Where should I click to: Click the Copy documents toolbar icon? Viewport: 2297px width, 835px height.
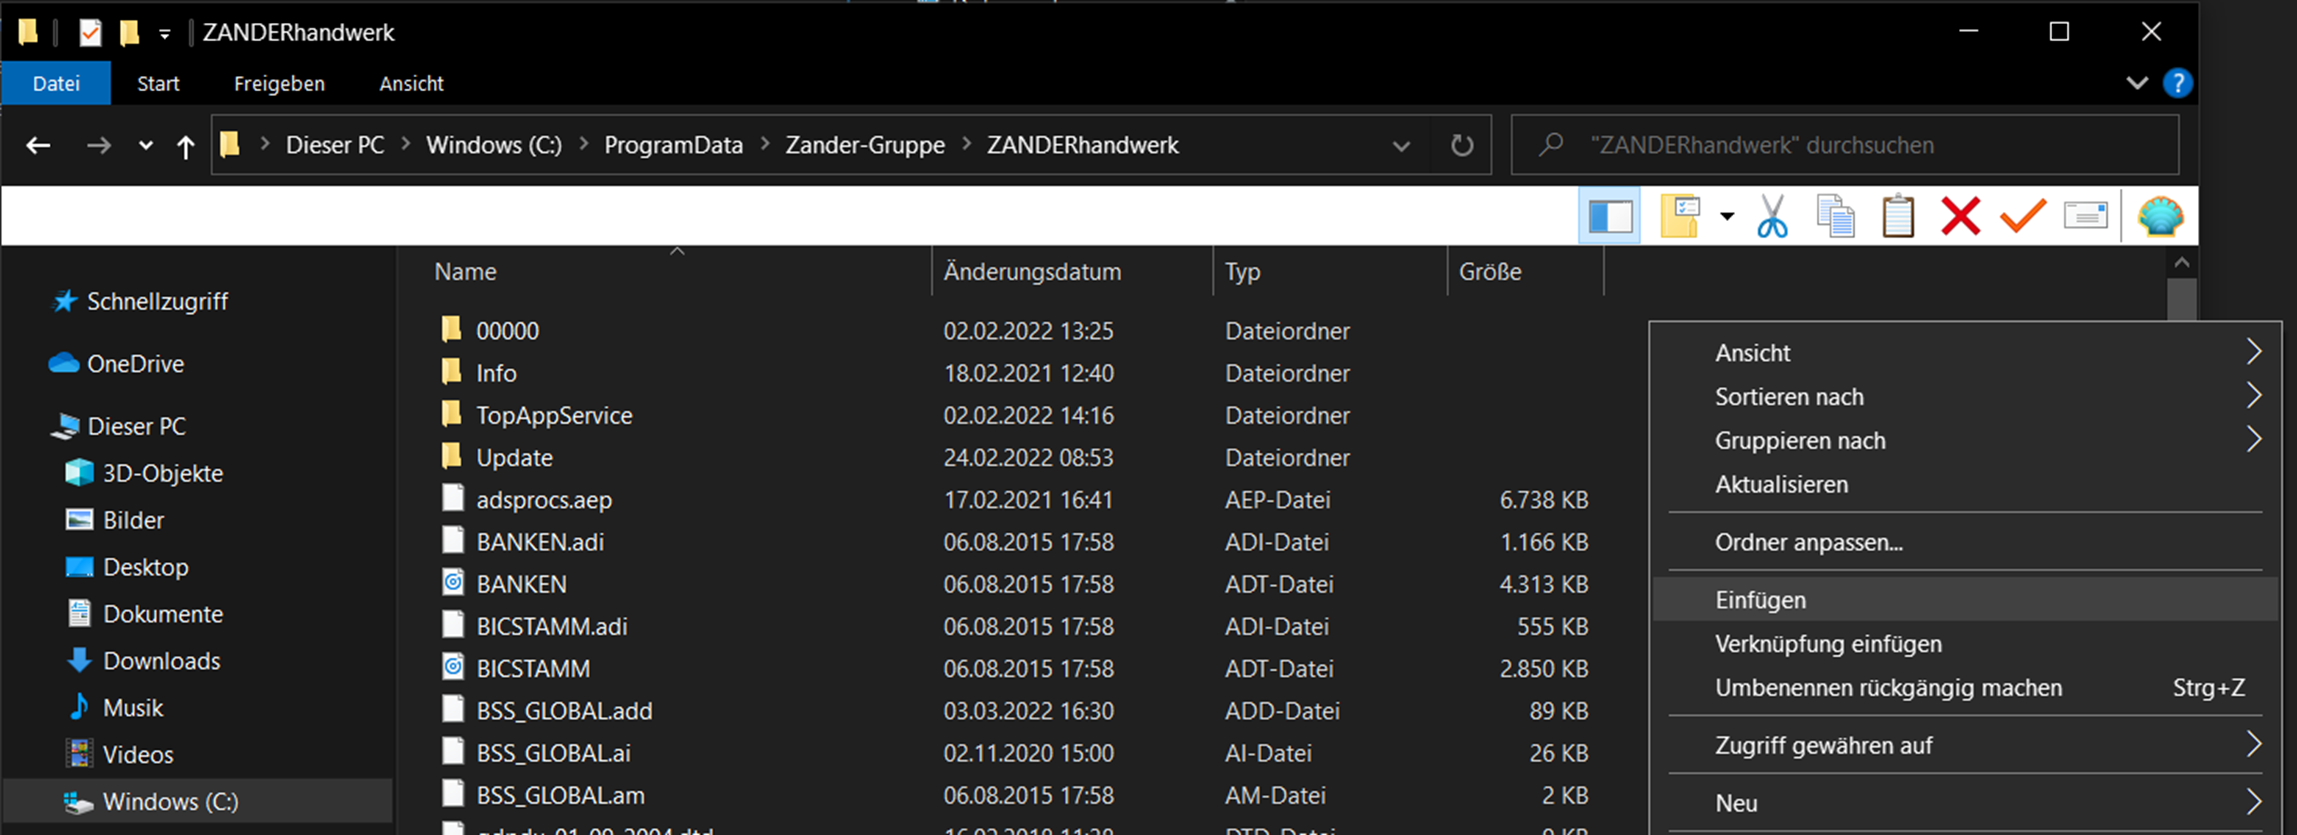coord(1835,216)
